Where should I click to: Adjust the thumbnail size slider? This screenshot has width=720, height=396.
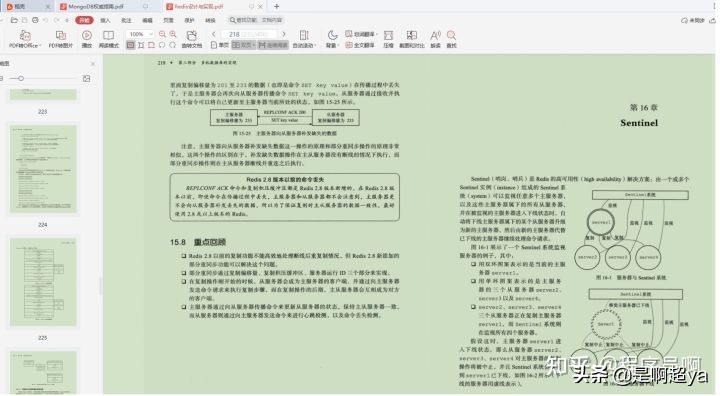(21, 79)
